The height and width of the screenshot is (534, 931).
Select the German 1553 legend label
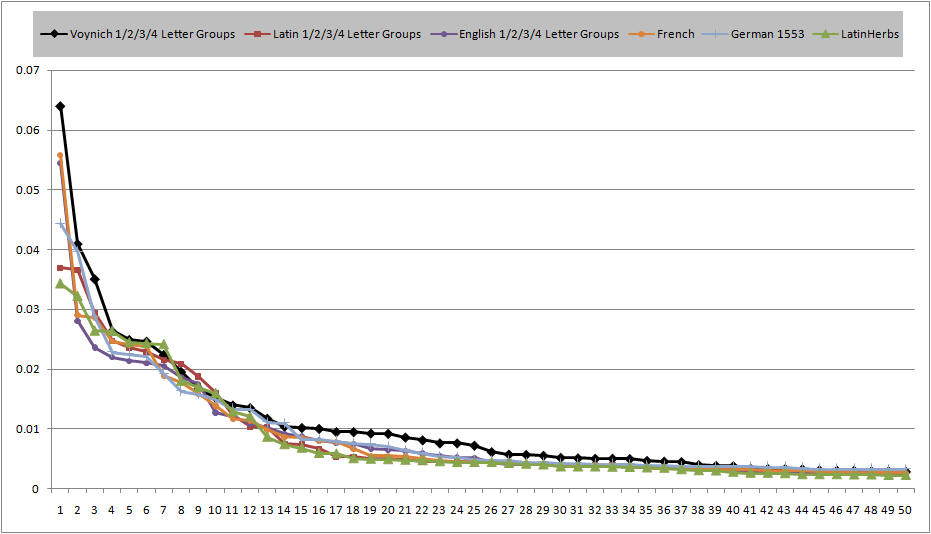click(x=768, y=34)
